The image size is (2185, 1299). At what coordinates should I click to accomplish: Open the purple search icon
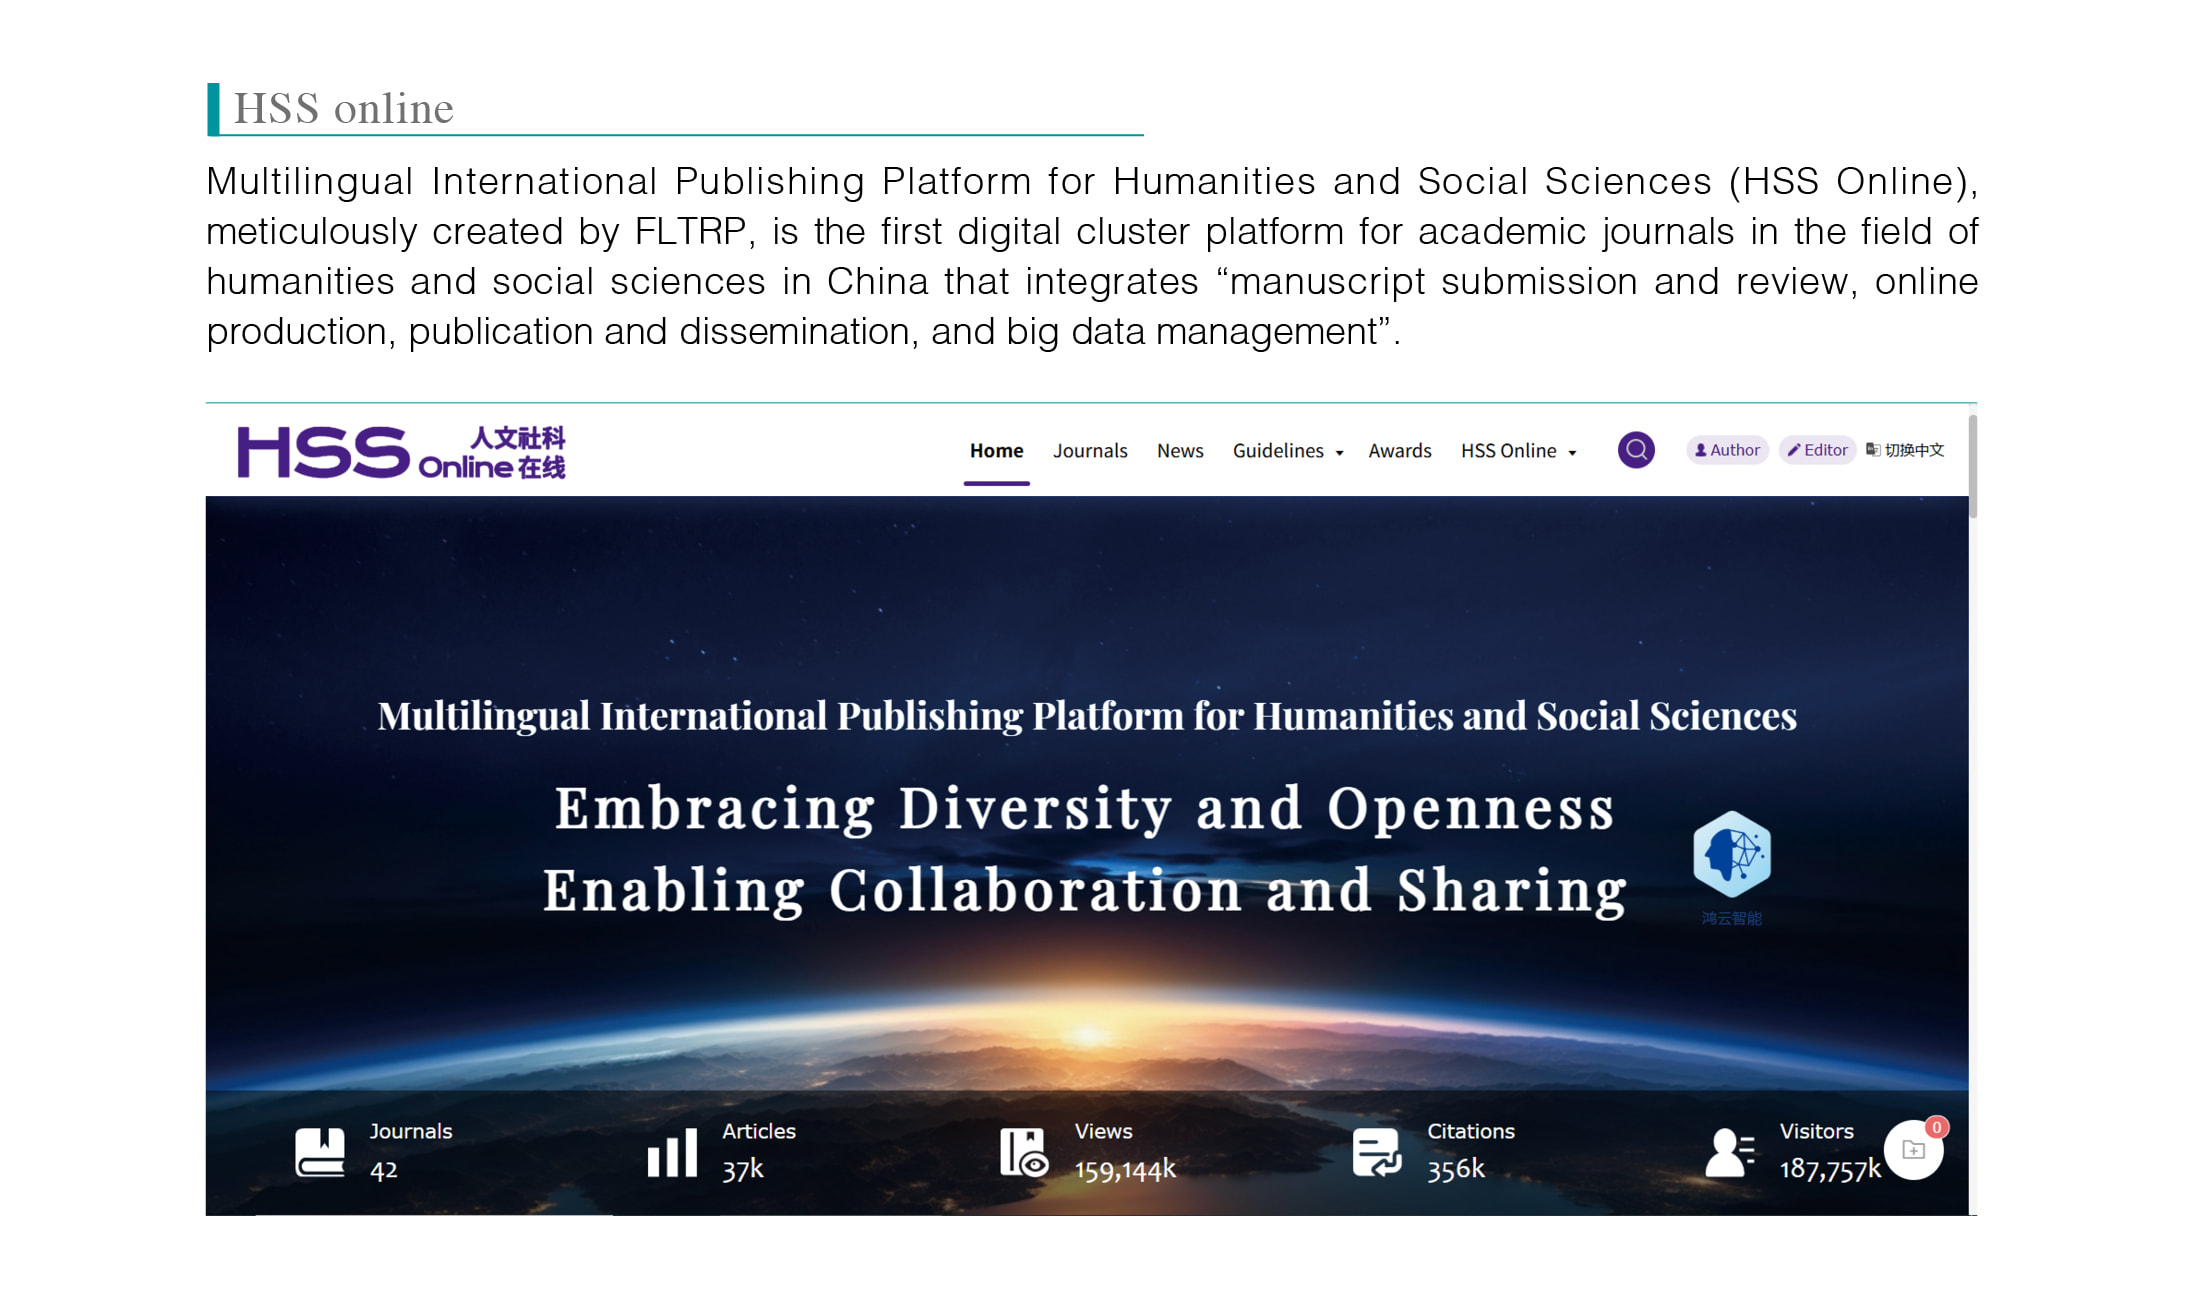click(x=1636, y=450)
